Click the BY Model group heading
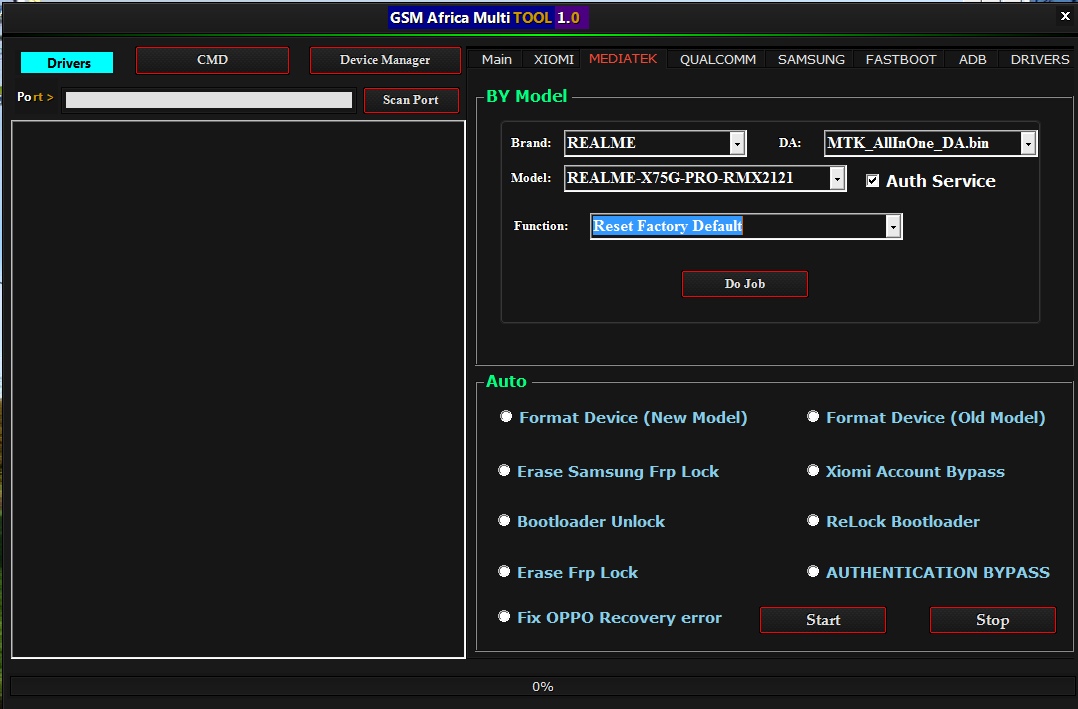Image resolution: width=1078 pixels, height=709 pixels. (527, 96)
